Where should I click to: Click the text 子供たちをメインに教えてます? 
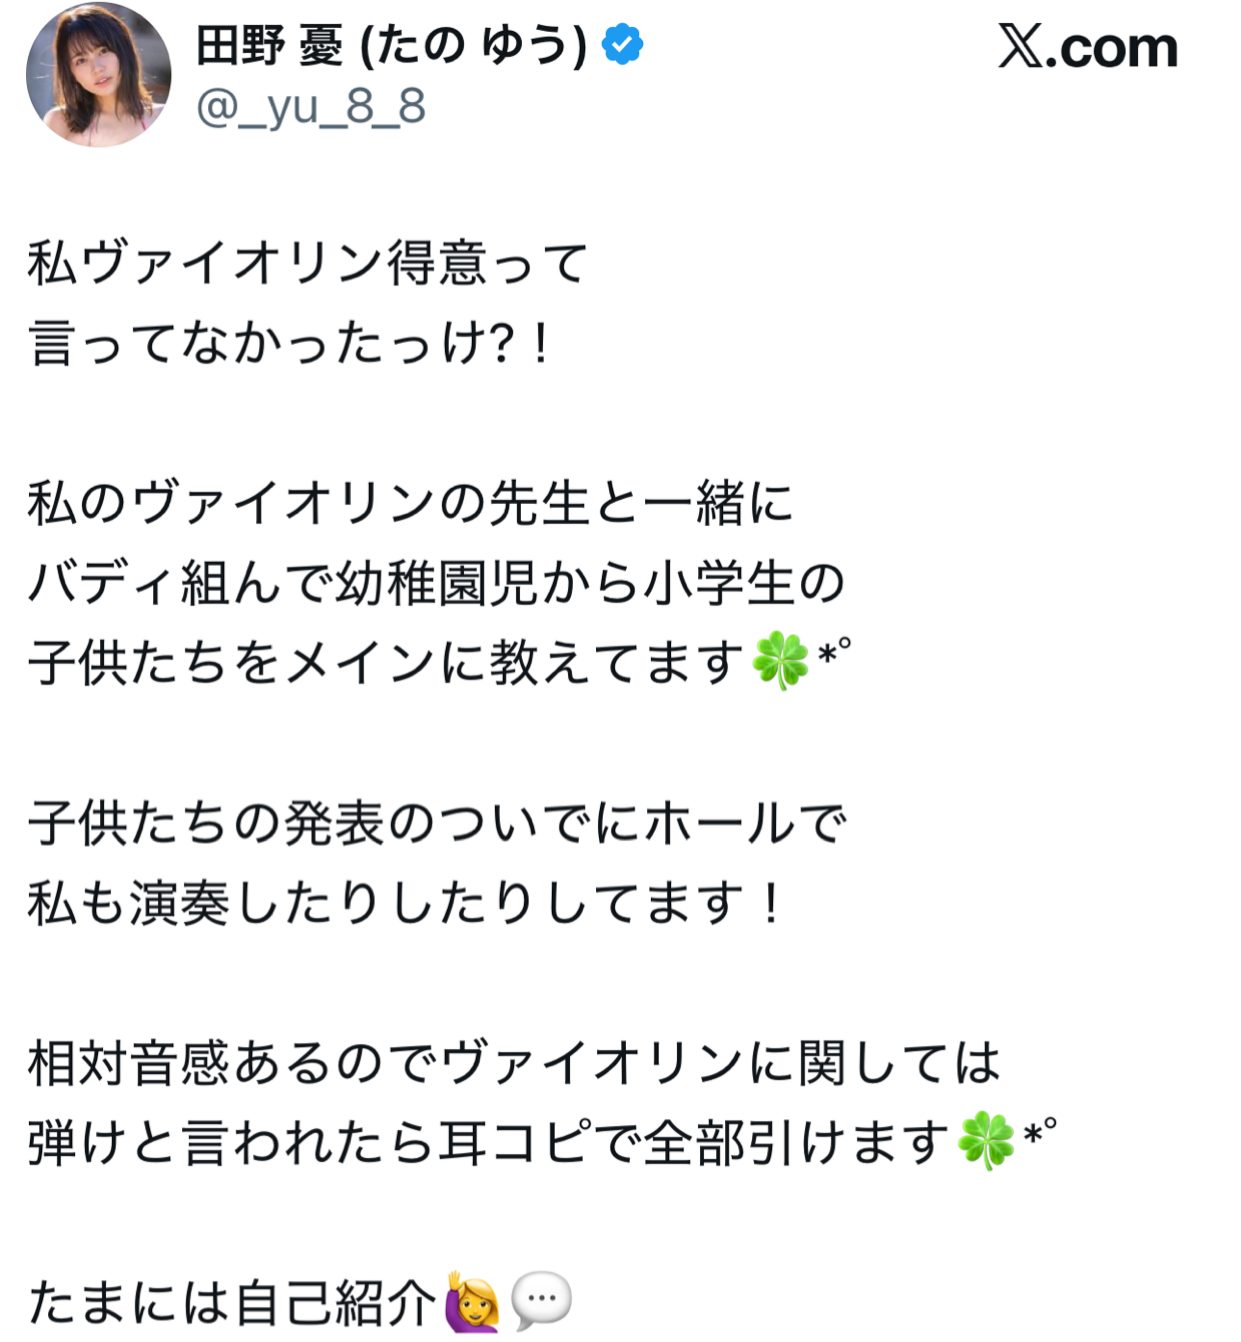click(x=387, y=663)
